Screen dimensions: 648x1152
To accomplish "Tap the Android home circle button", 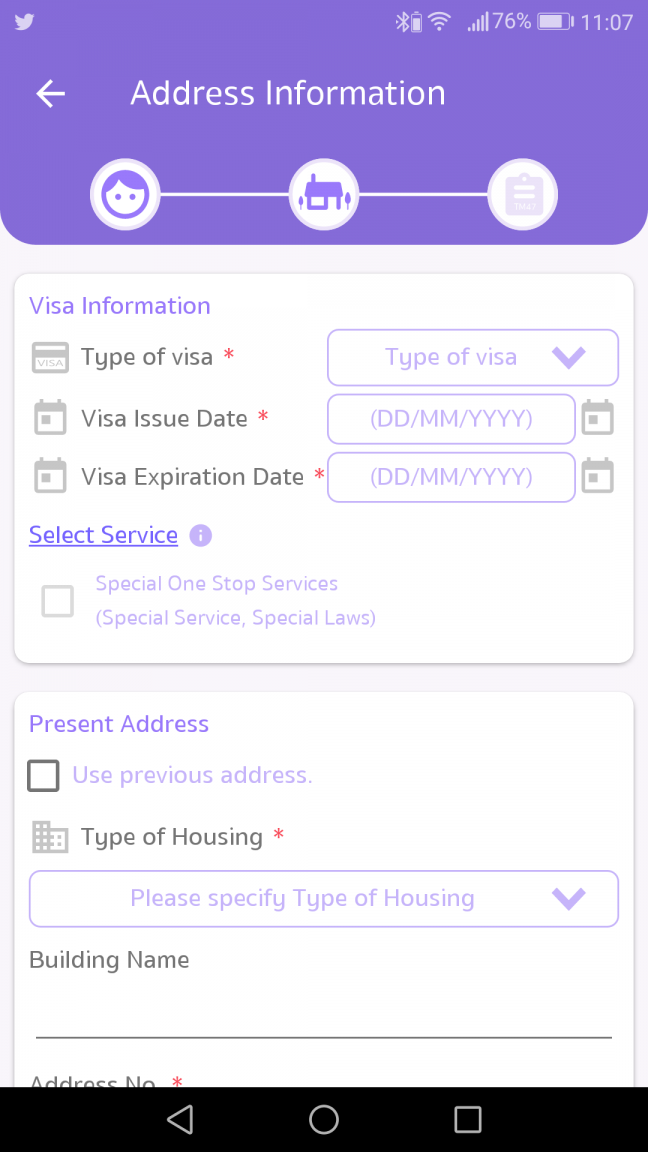I will point(324,1120).
